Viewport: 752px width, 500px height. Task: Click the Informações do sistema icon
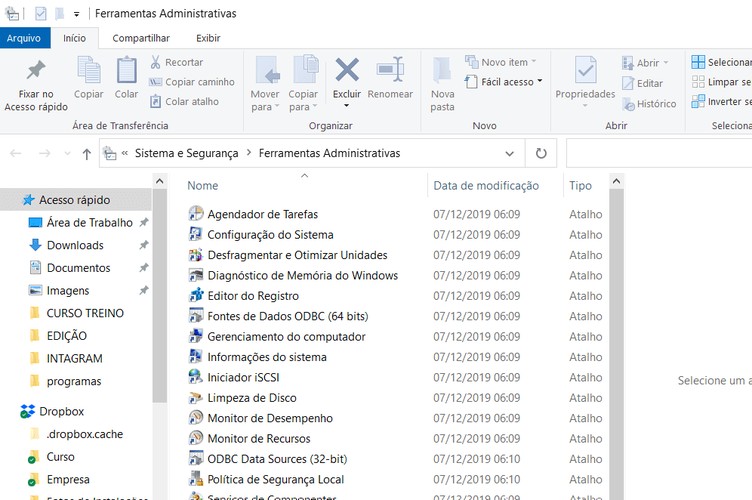196,356
